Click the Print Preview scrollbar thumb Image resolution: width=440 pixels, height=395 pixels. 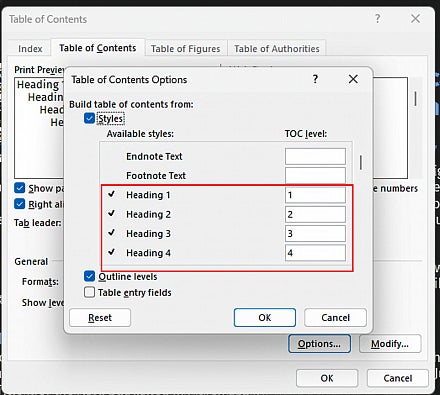(x=415, y=99)
